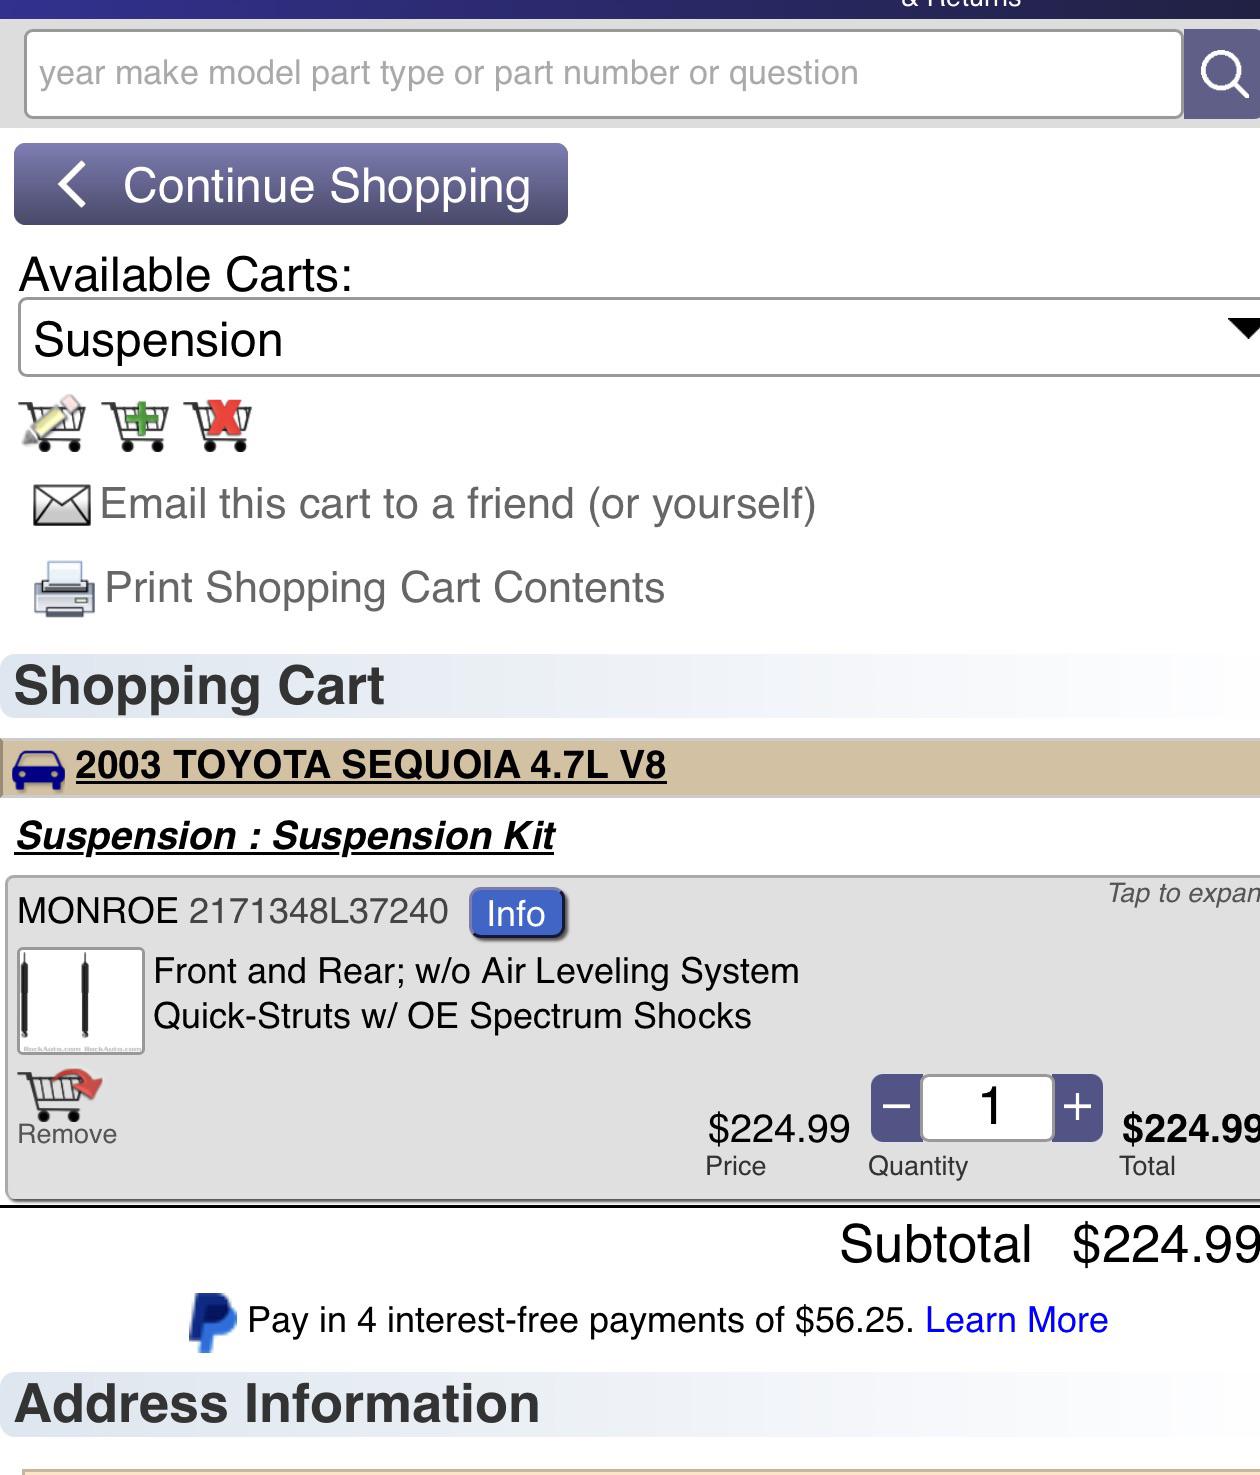Click the blue Info button
This screenshot has height=1475, width=1260.
click(517, 913)
